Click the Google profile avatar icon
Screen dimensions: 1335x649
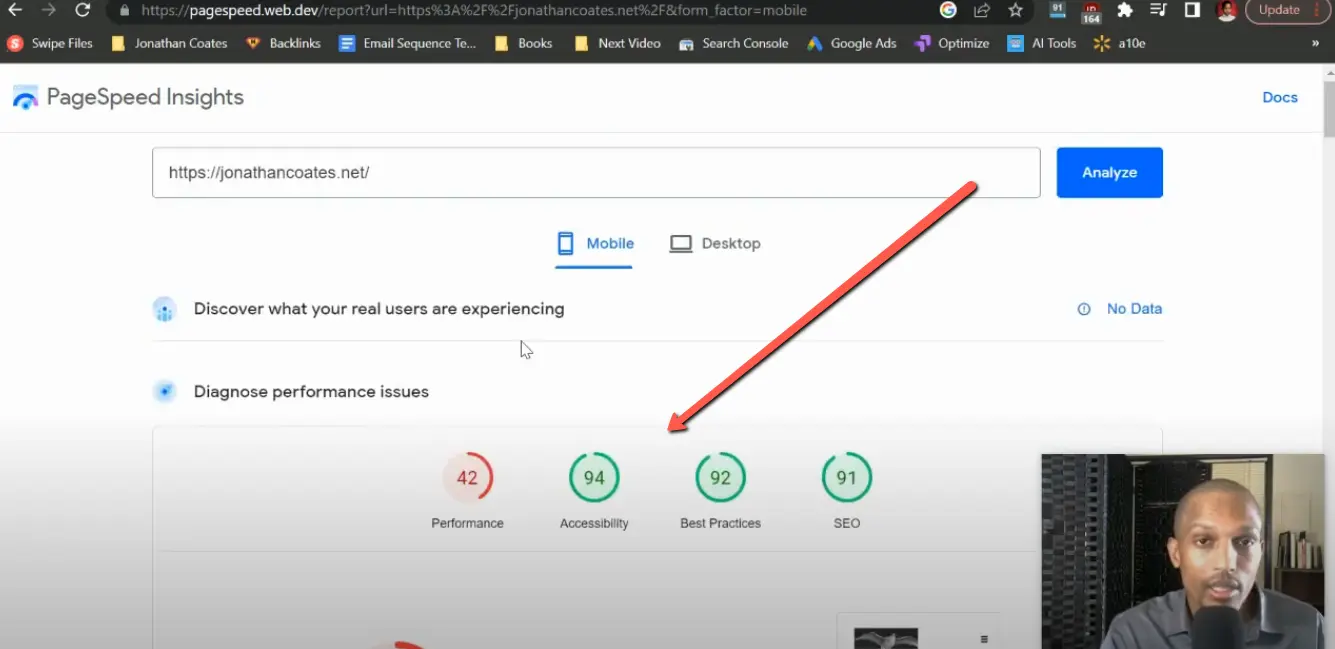pyautogui.click(x=1226, y=11)
